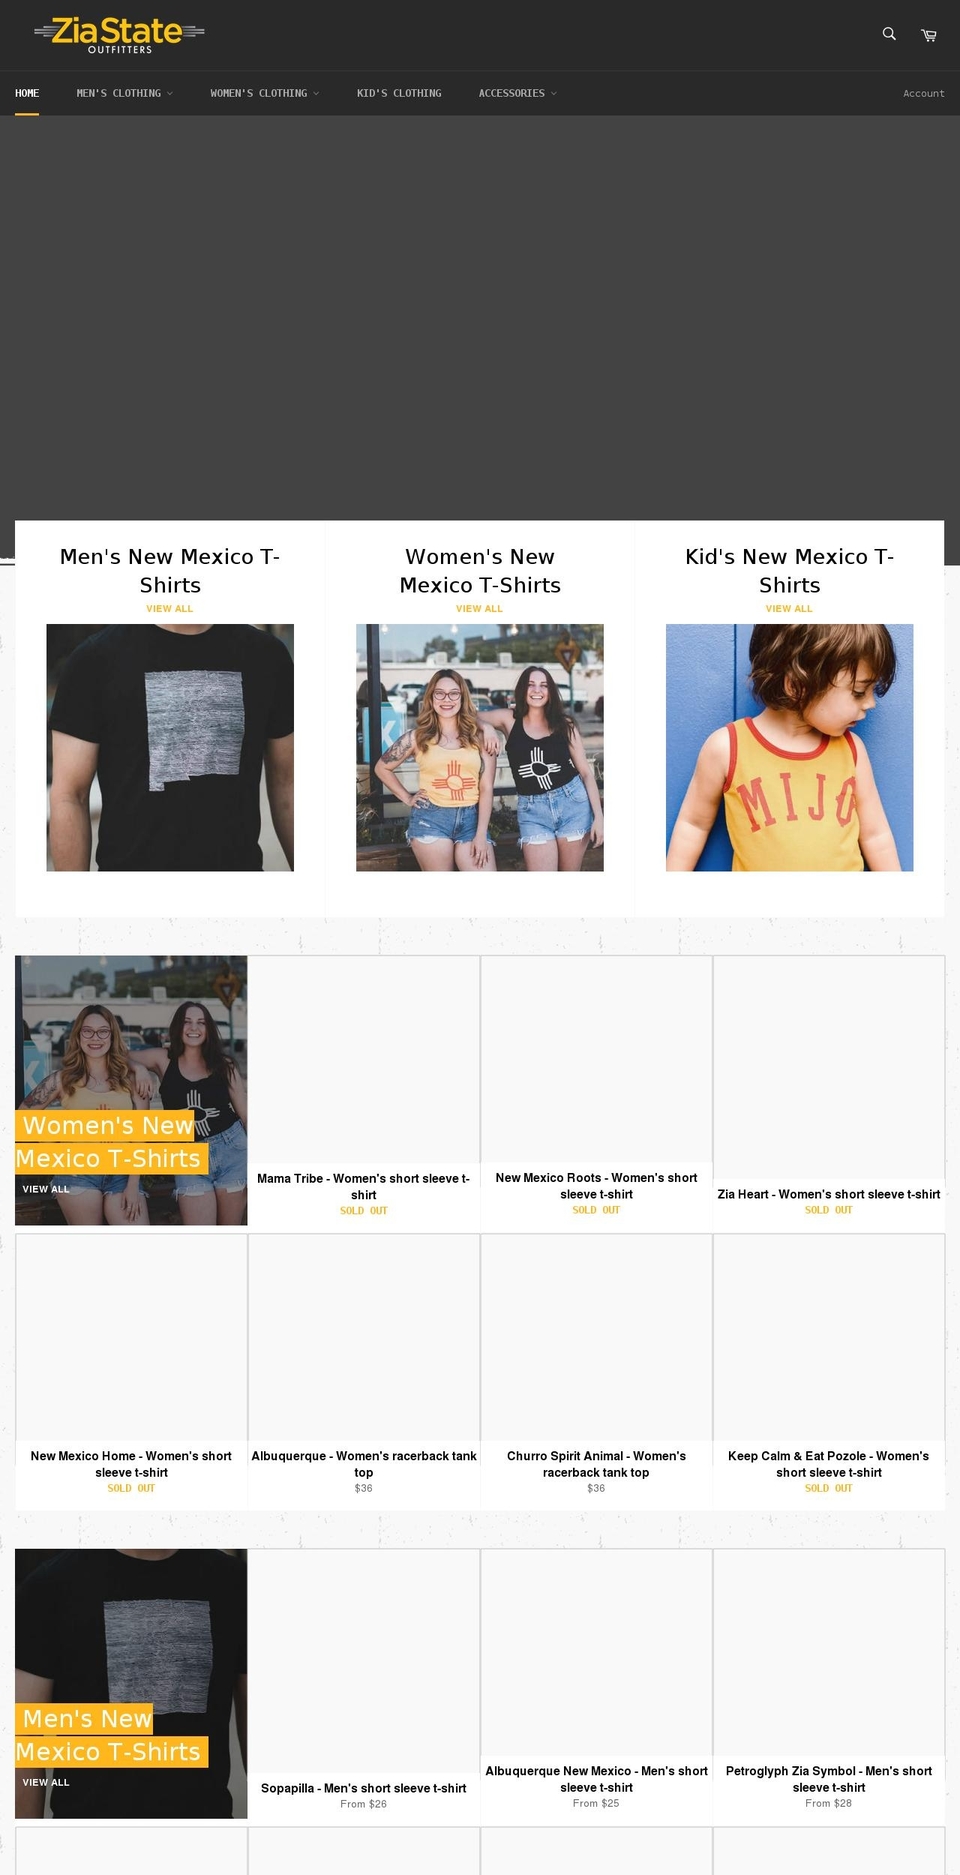Open New Mexico Home women's t-shirt
Image resolution: width=960 pixels, height=1875 pixels.
(131, 1464)
